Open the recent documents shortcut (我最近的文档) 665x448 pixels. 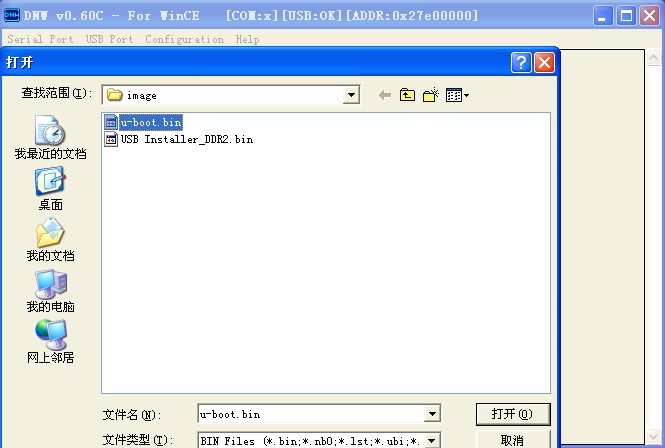coord(50,137)
